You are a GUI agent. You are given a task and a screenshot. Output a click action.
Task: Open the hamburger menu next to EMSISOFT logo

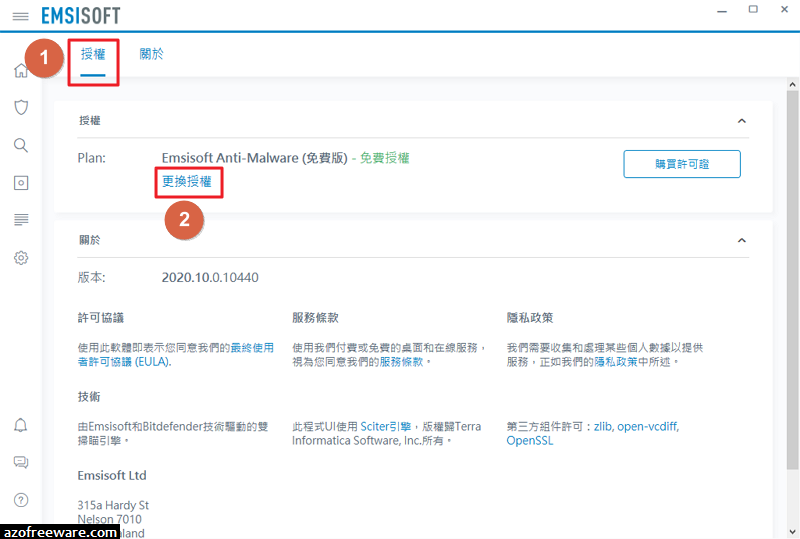pyautogui.click(x=20, y=16)
